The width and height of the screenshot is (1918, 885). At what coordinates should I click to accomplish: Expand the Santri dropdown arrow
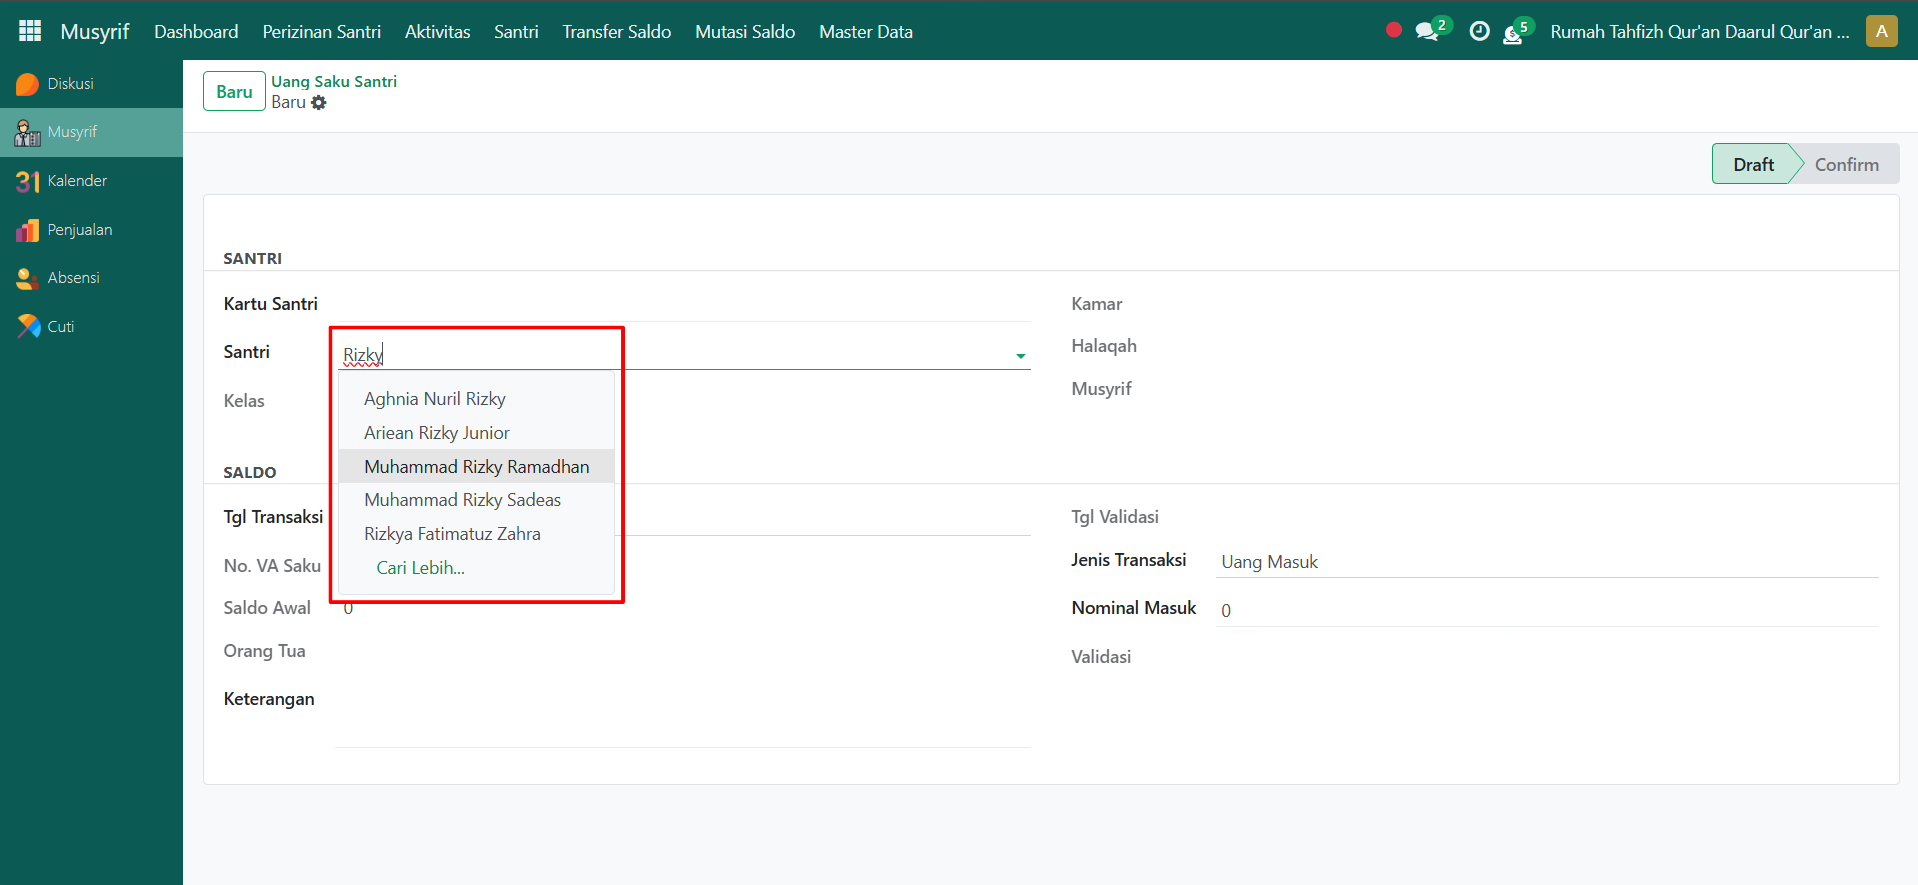pos(1020,356)
